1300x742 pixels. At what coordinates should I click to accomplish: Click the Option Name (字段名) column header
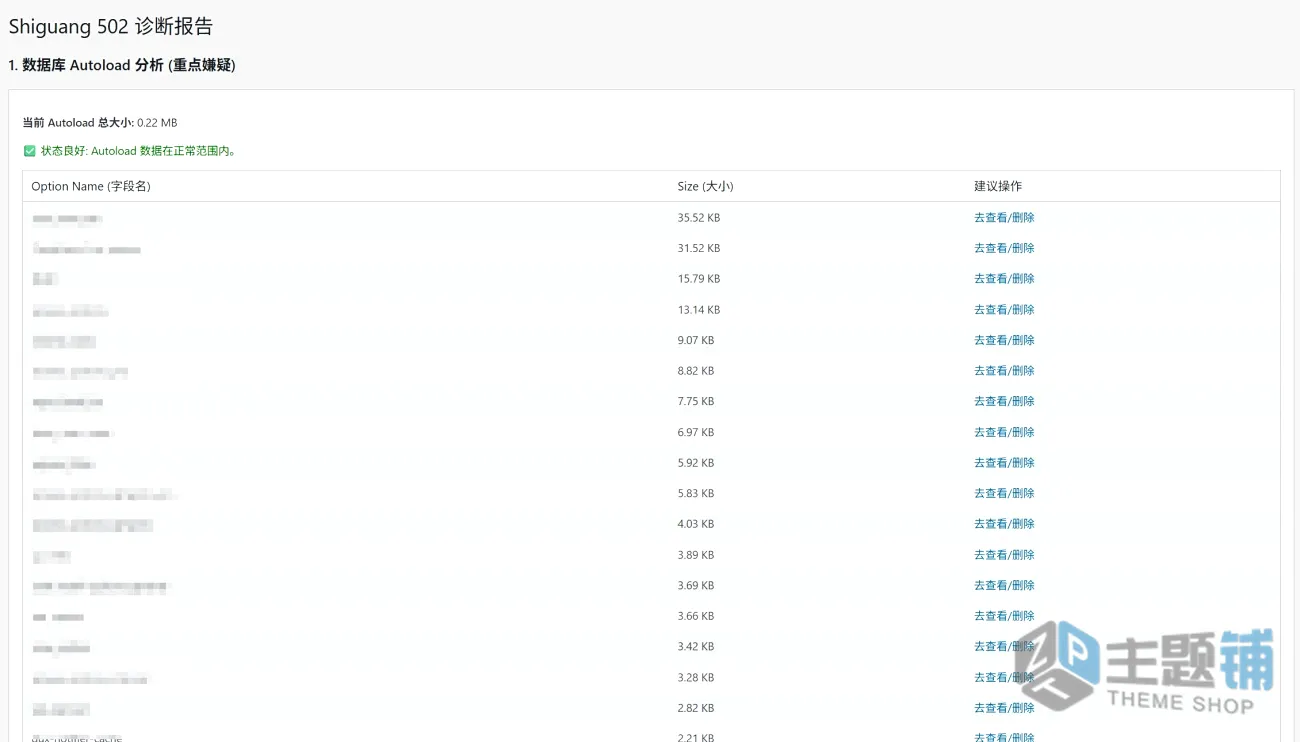[x=91, y=186]
